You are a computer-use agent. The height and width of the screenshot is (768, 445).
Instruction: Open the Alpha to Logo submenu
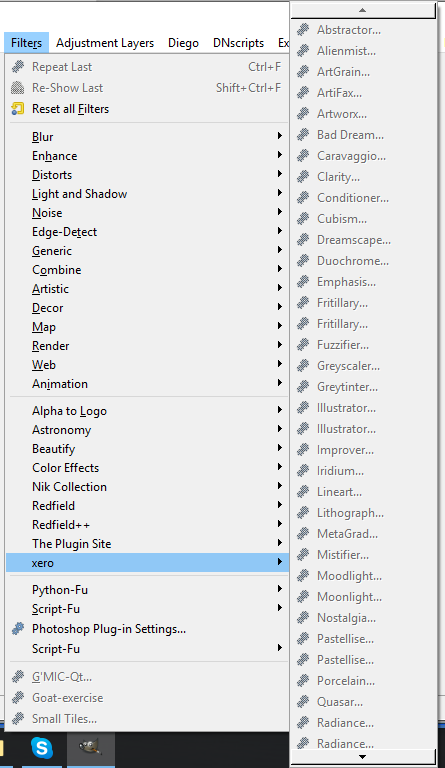[x=147, y=411]
